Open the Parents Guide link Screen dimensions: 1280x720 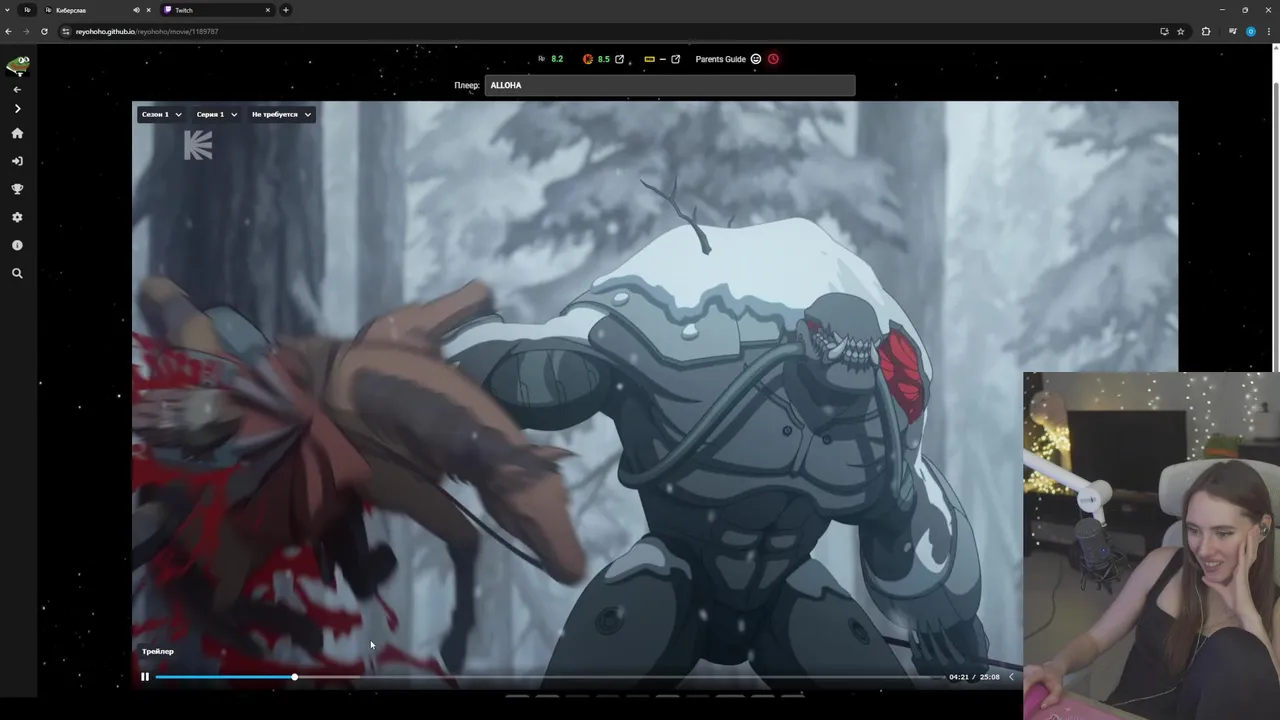[x=720, y=59]
